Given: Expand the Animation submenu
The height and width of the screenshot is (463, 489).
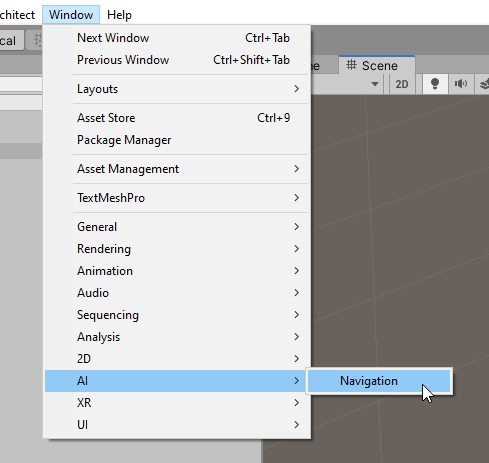Looking at the screenshot, I should click(x=177, y=271).
